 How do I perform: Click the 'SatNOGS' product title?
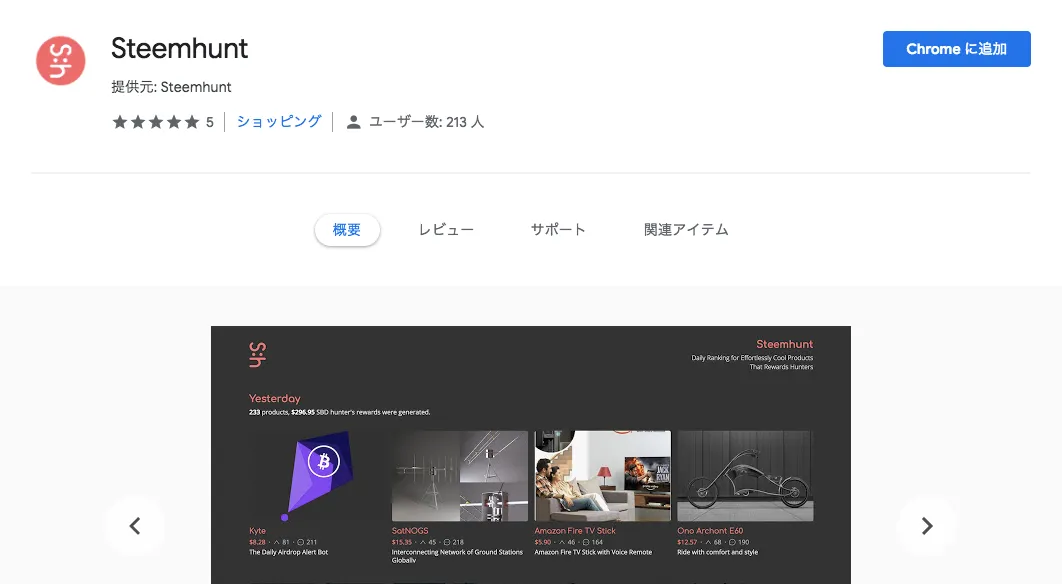pyautogui.click(x=410, y=530)
